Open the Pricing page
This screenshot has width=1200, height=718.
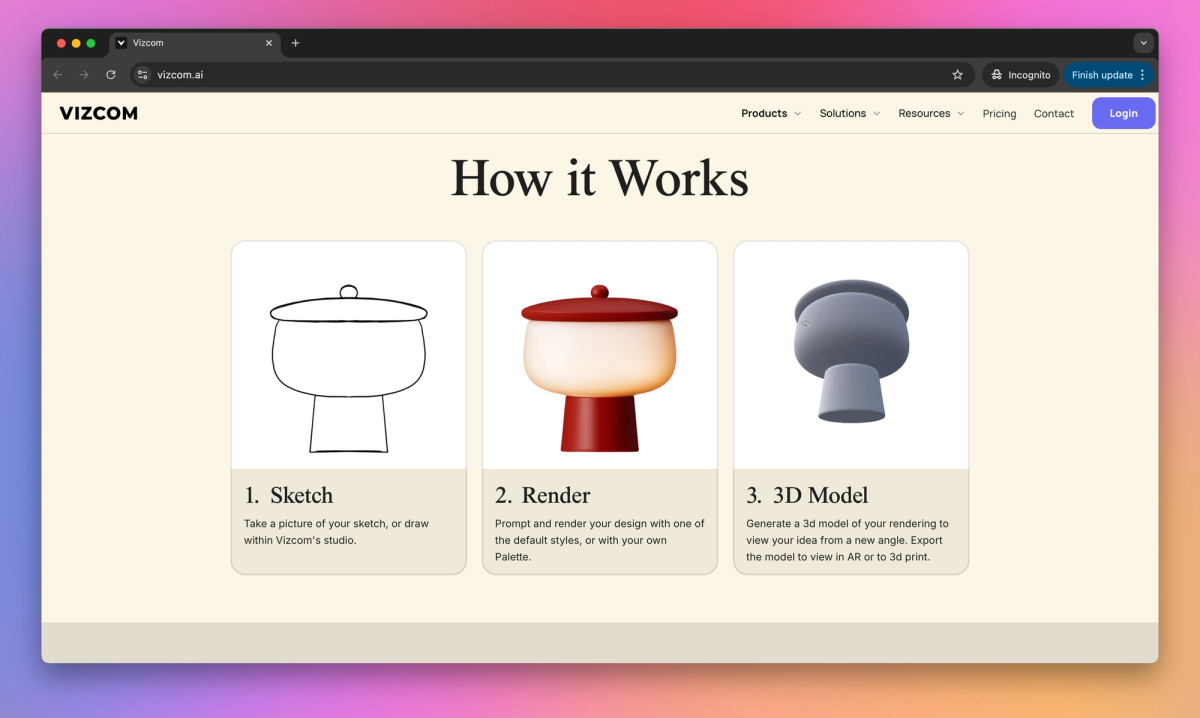point(999,114)
